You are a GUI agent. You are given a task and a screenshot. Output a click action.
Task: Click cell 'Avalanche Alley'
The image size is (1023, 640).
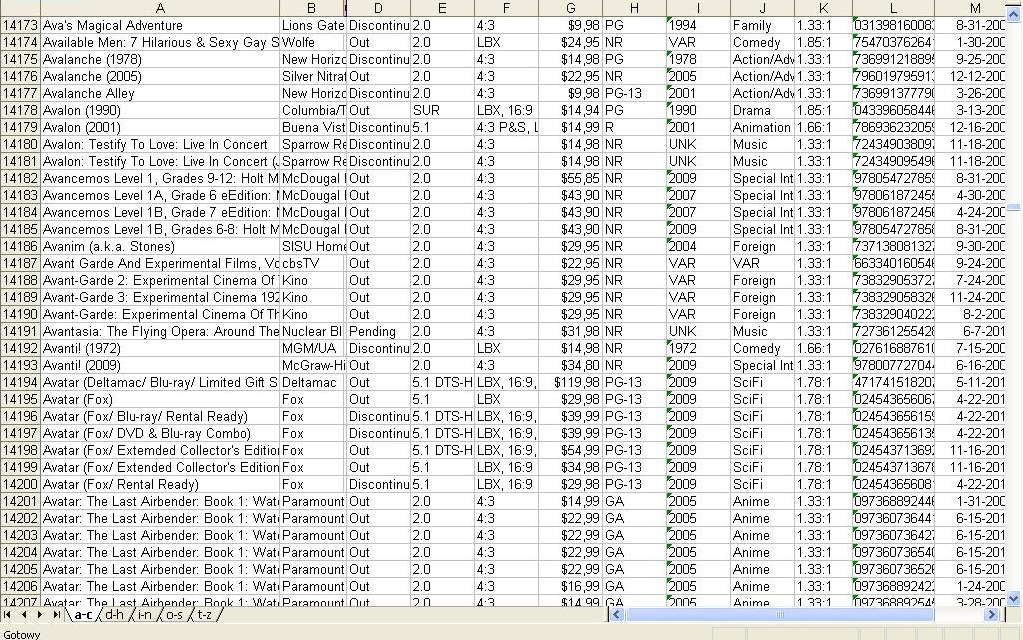[x=160, y=93]
